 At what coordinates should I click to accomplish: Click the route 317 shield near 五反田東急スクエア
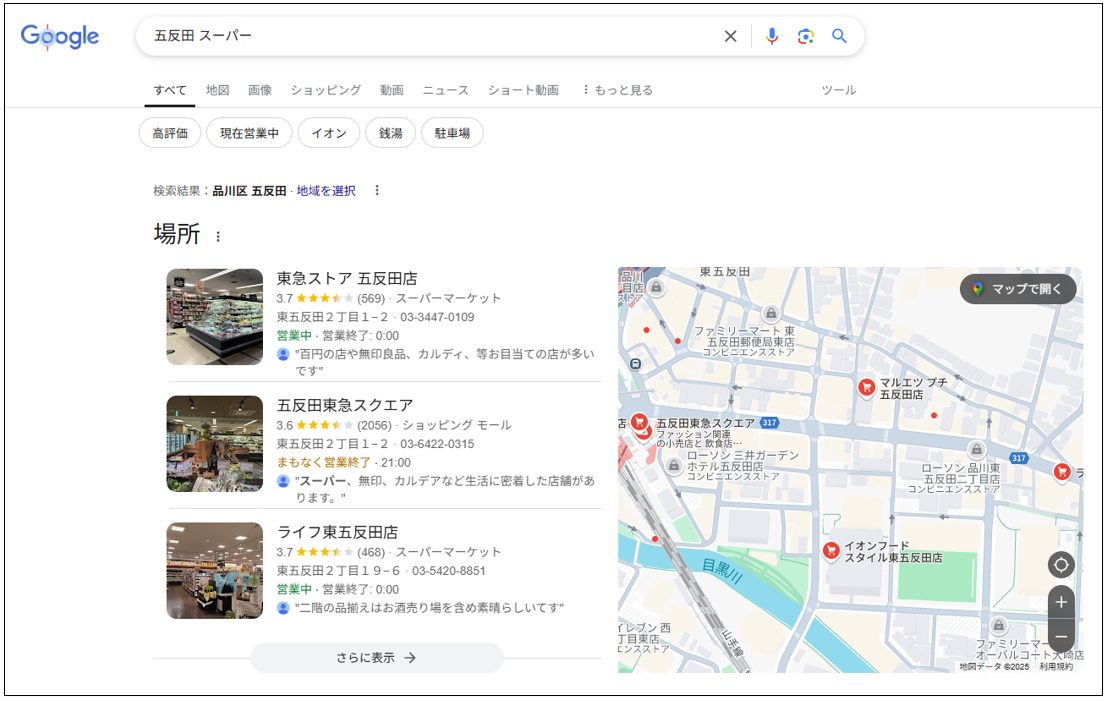point(769,423)
